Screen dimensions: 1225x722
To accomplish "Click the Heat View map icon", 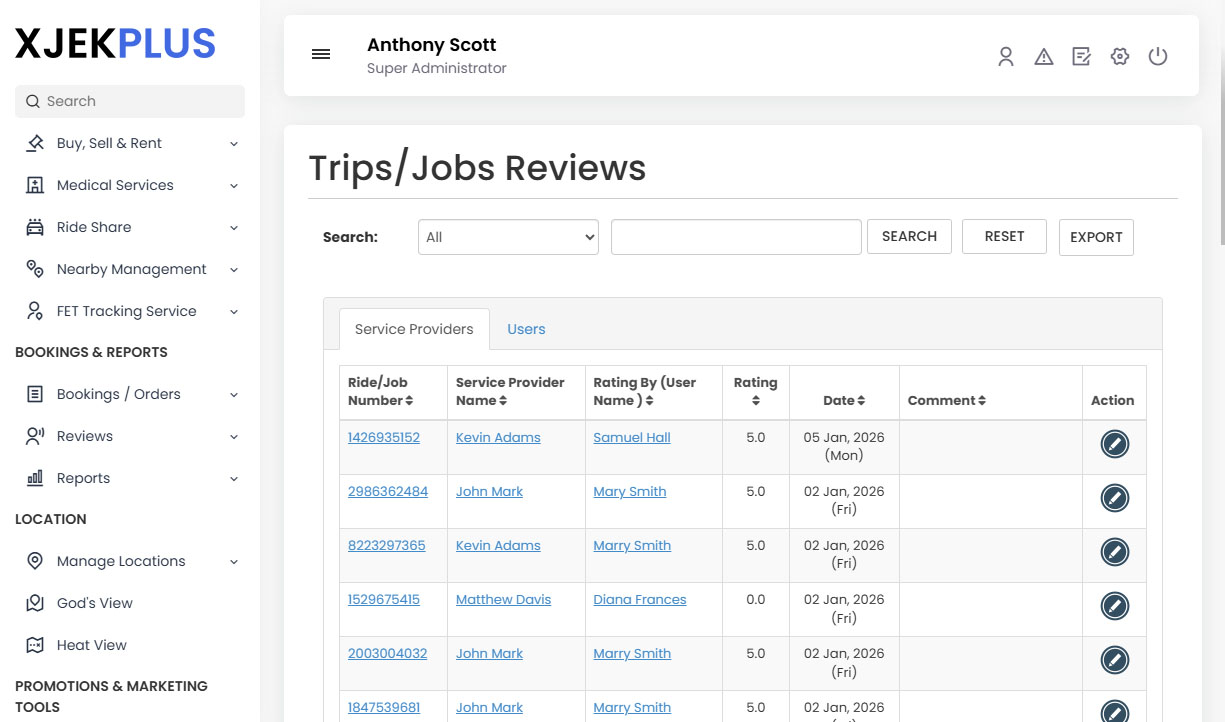I will point(36,644).
